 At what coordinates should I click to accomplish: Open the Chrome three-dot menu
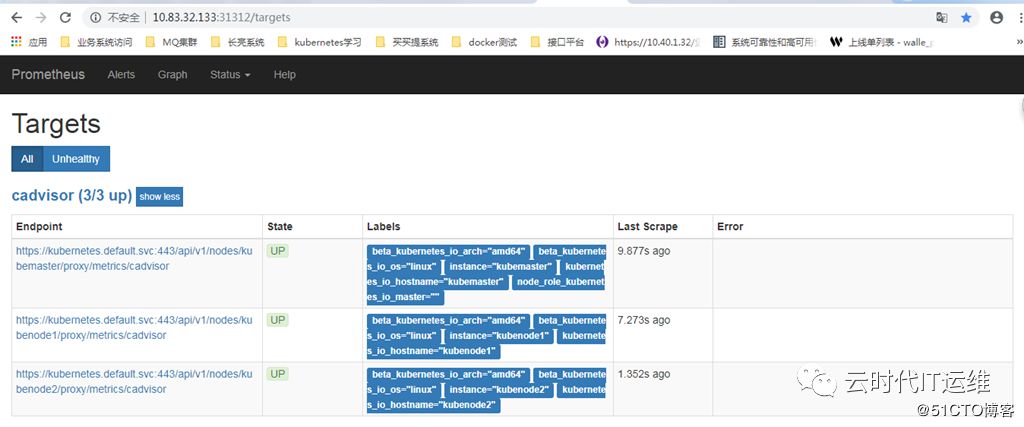coord(1019,18)
